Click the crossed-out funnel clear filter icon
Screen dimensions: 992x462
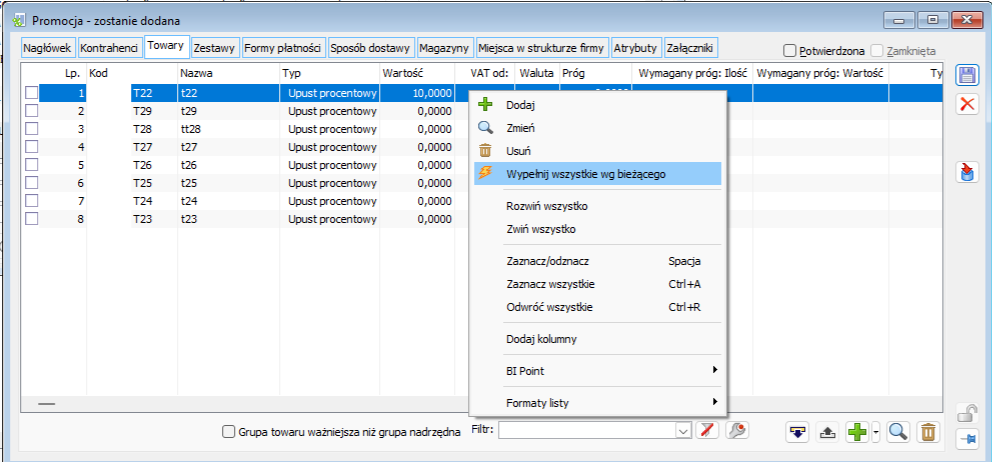pyautogui.click(x=707, y=430)
